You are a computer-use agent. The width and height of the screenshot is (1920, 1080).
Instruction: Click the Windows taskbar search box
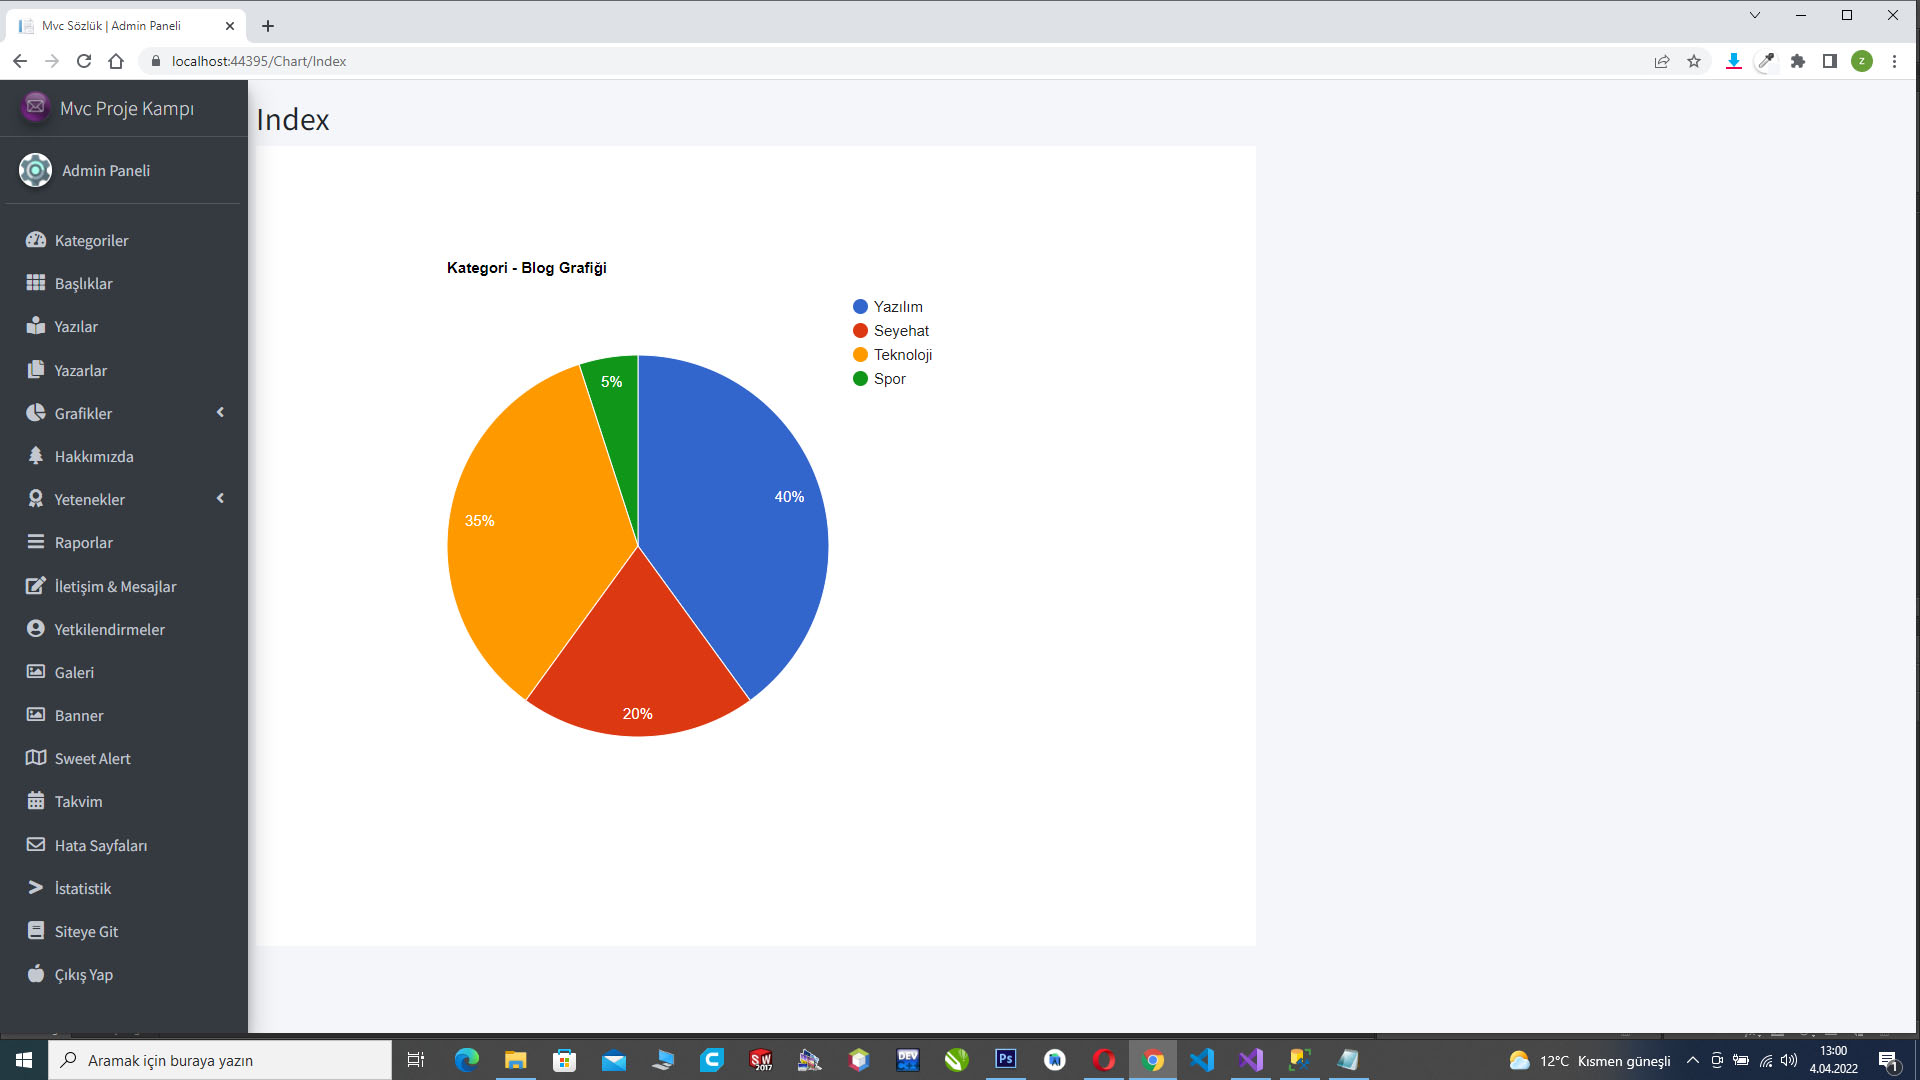coord(220,1060)
